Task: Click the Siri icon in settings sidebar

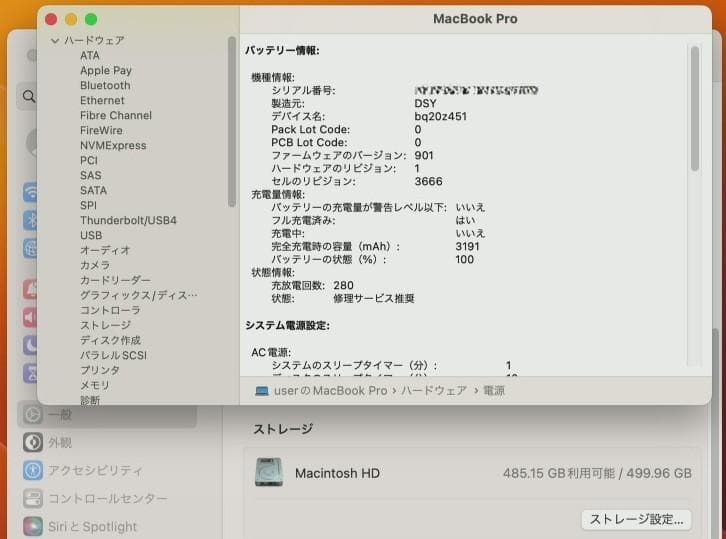Action: 32,526
